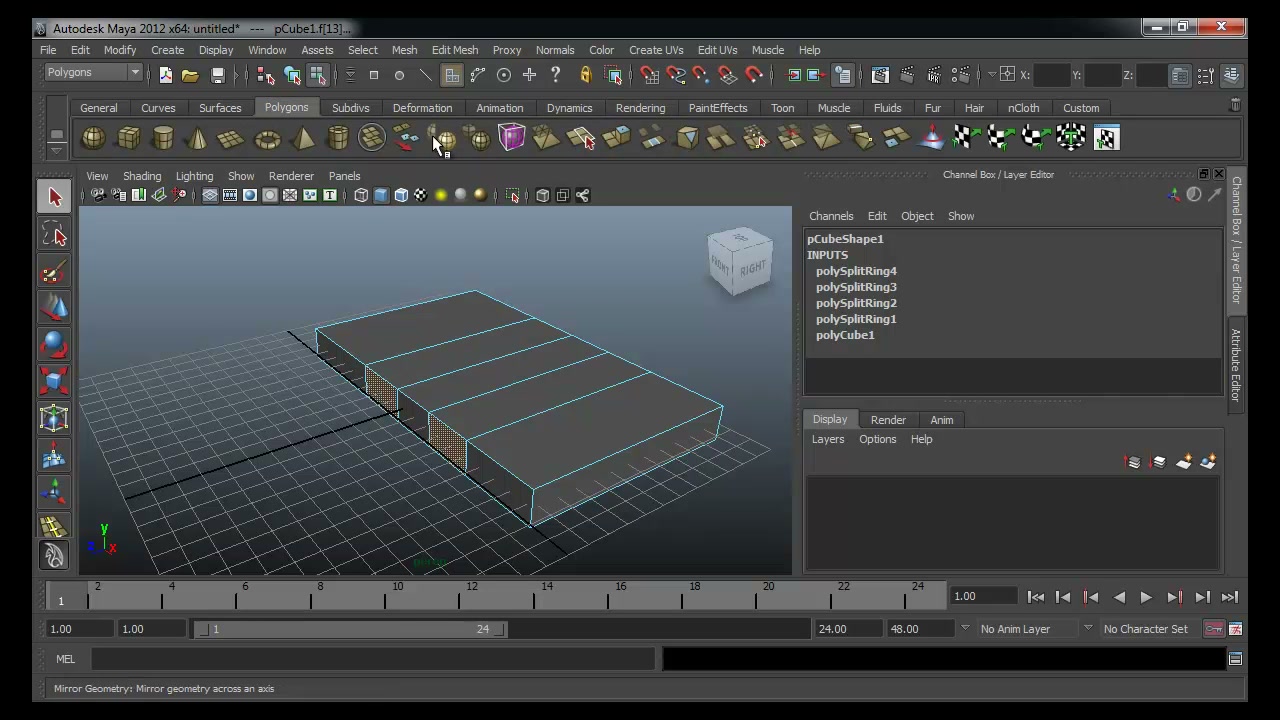Click play backwards on the timeline
This screenshot has width=1280, height=720.
pyautogui.click(x=1119, y=597)
